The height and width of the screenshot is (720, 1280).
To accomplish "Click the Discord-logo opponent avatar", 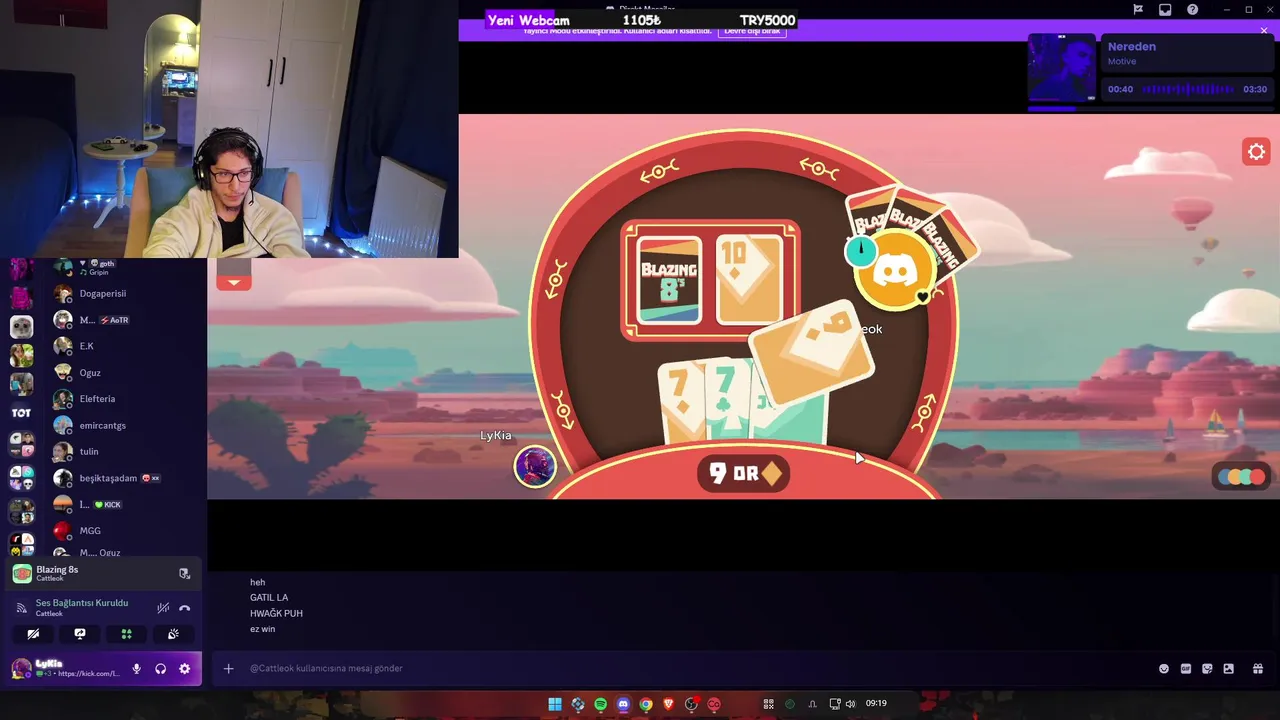I will click(895, 270).
